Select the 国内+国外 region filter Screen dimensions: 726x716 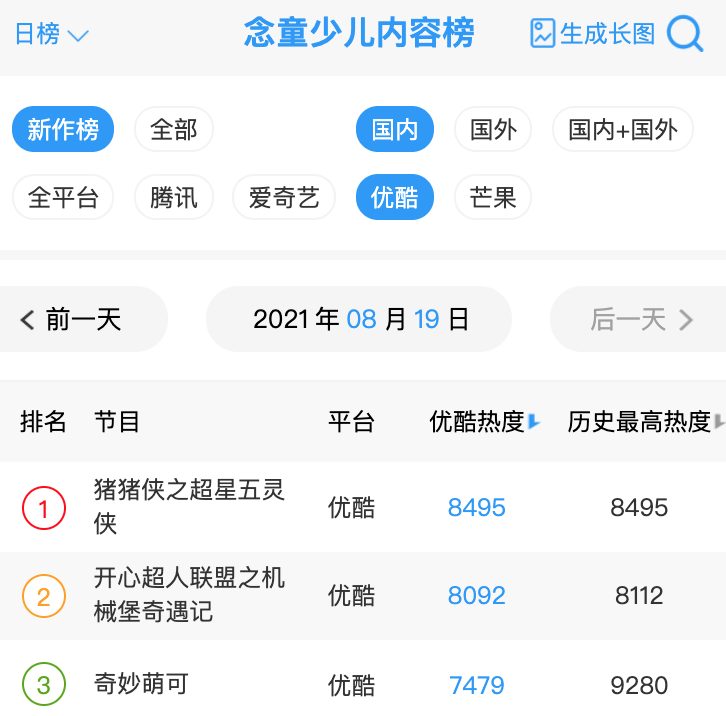pos(623,129)
